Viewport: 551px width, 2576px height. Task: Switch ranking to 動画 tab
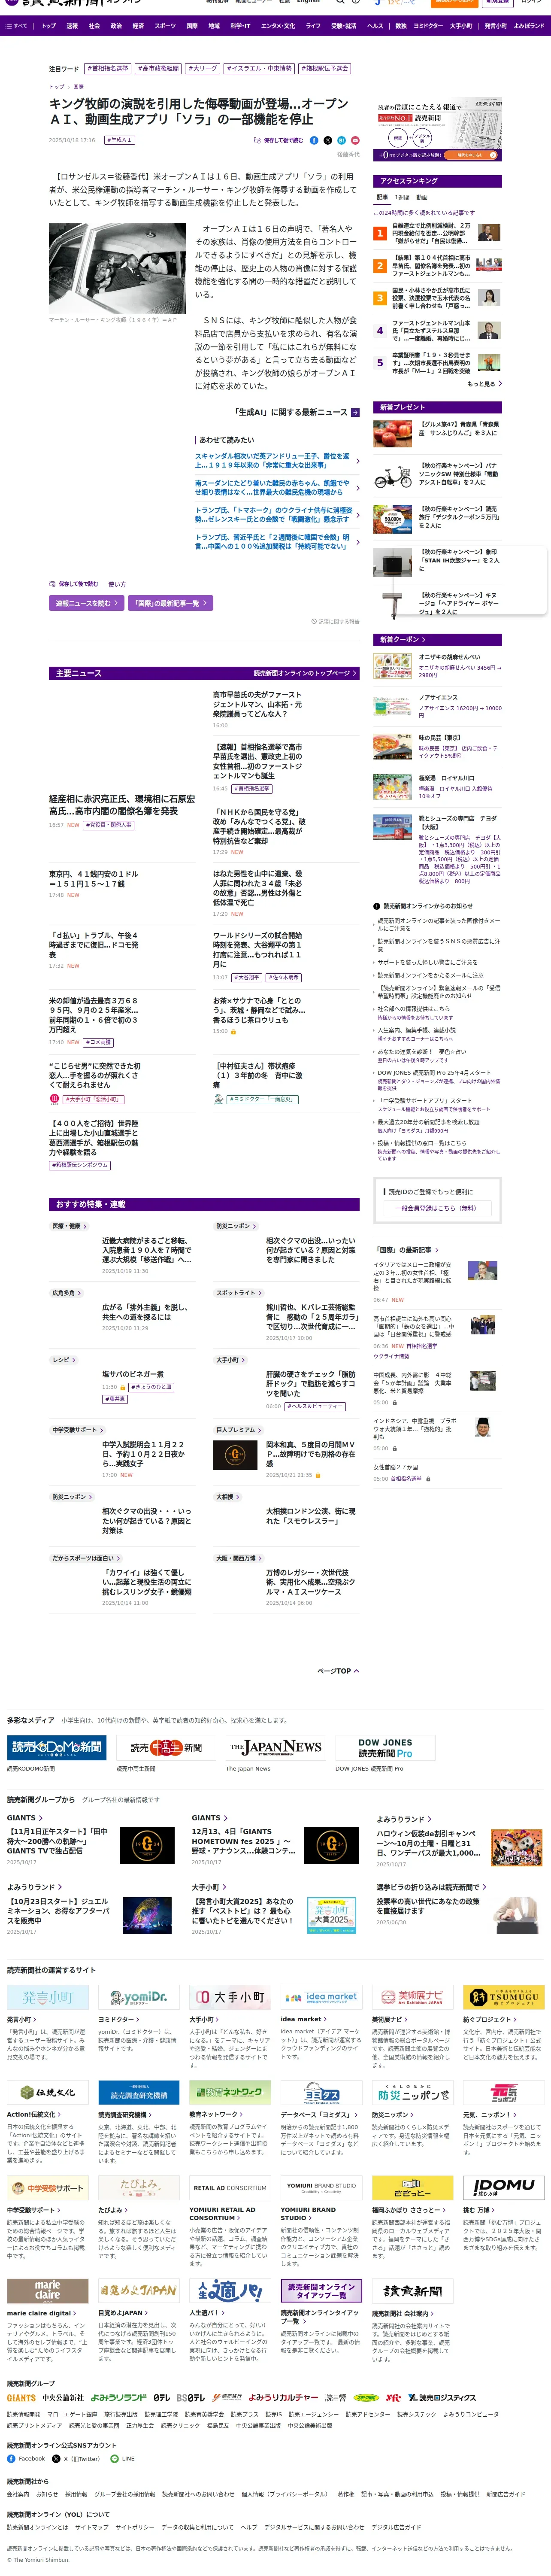[x=421, y=198]
